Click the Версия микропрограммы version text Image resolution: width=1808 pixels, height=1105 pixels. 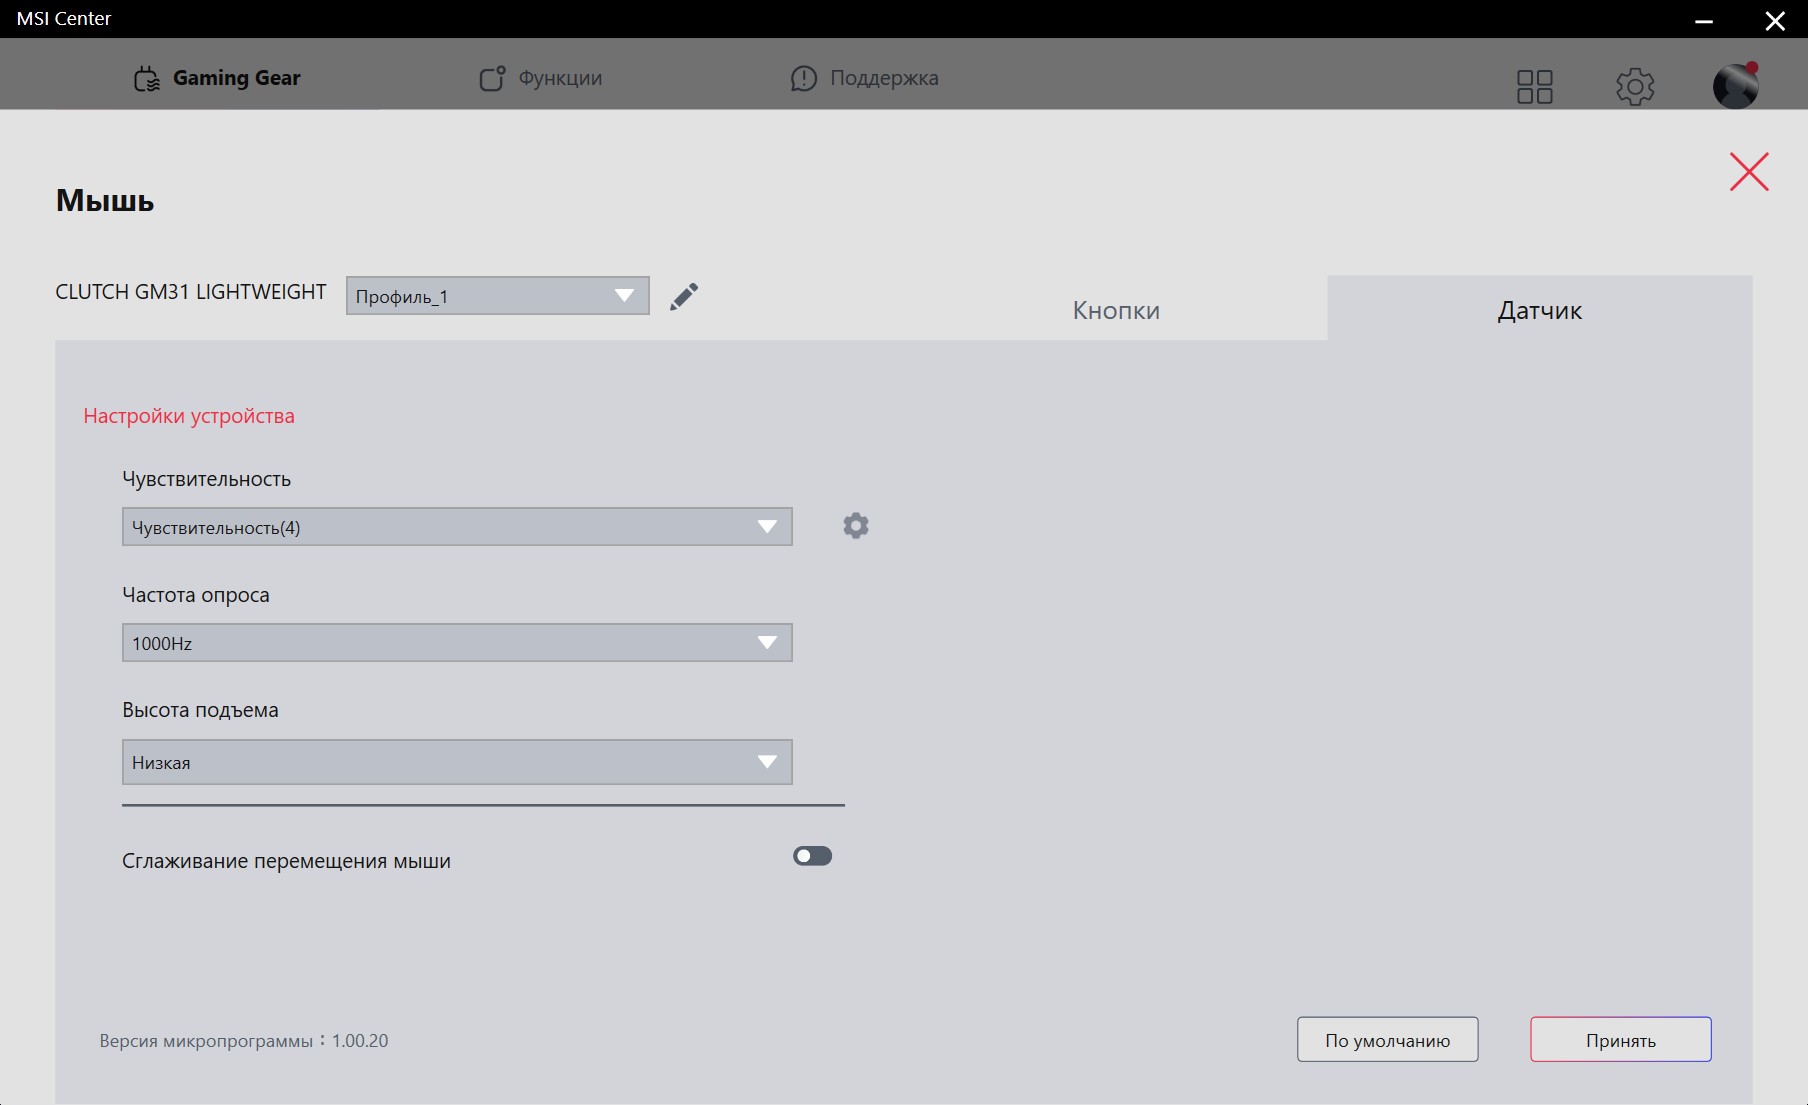click(x=244, y=1041)
